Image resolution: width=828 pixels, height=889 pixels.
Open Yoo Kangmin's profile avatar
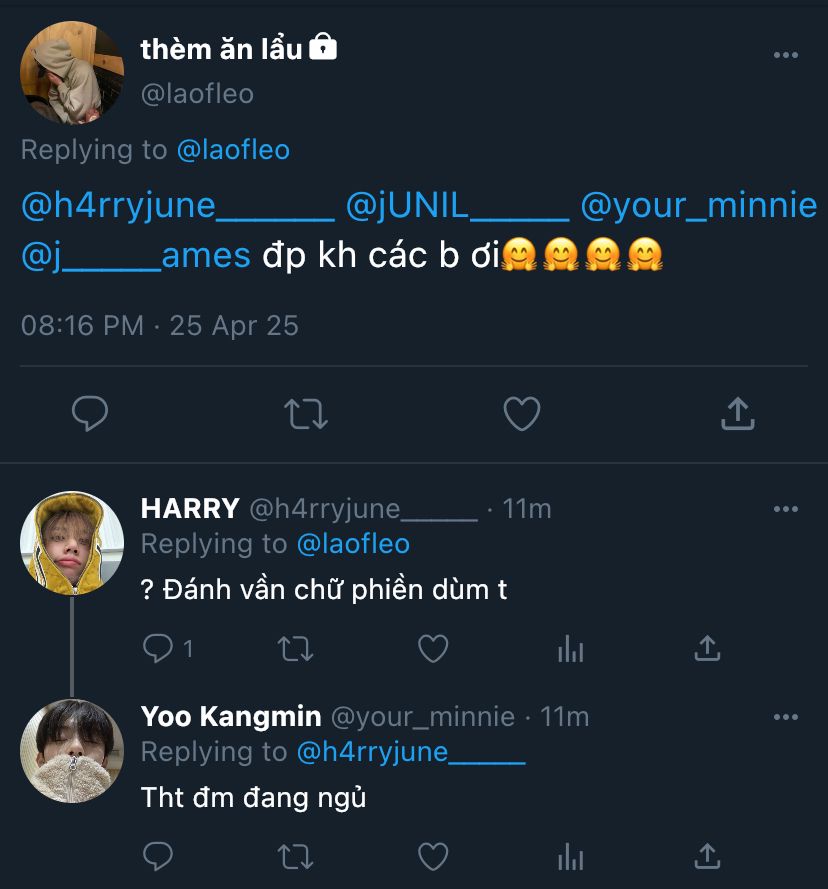click(x=72, y=751)
